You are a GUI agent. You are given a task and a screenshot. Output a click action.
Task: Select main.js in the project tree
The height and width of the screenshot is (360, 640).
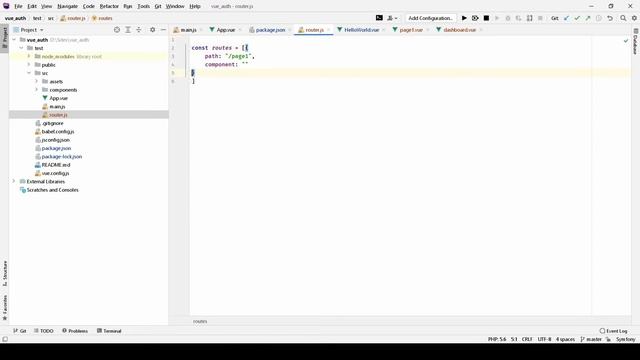tap(57, 107)
